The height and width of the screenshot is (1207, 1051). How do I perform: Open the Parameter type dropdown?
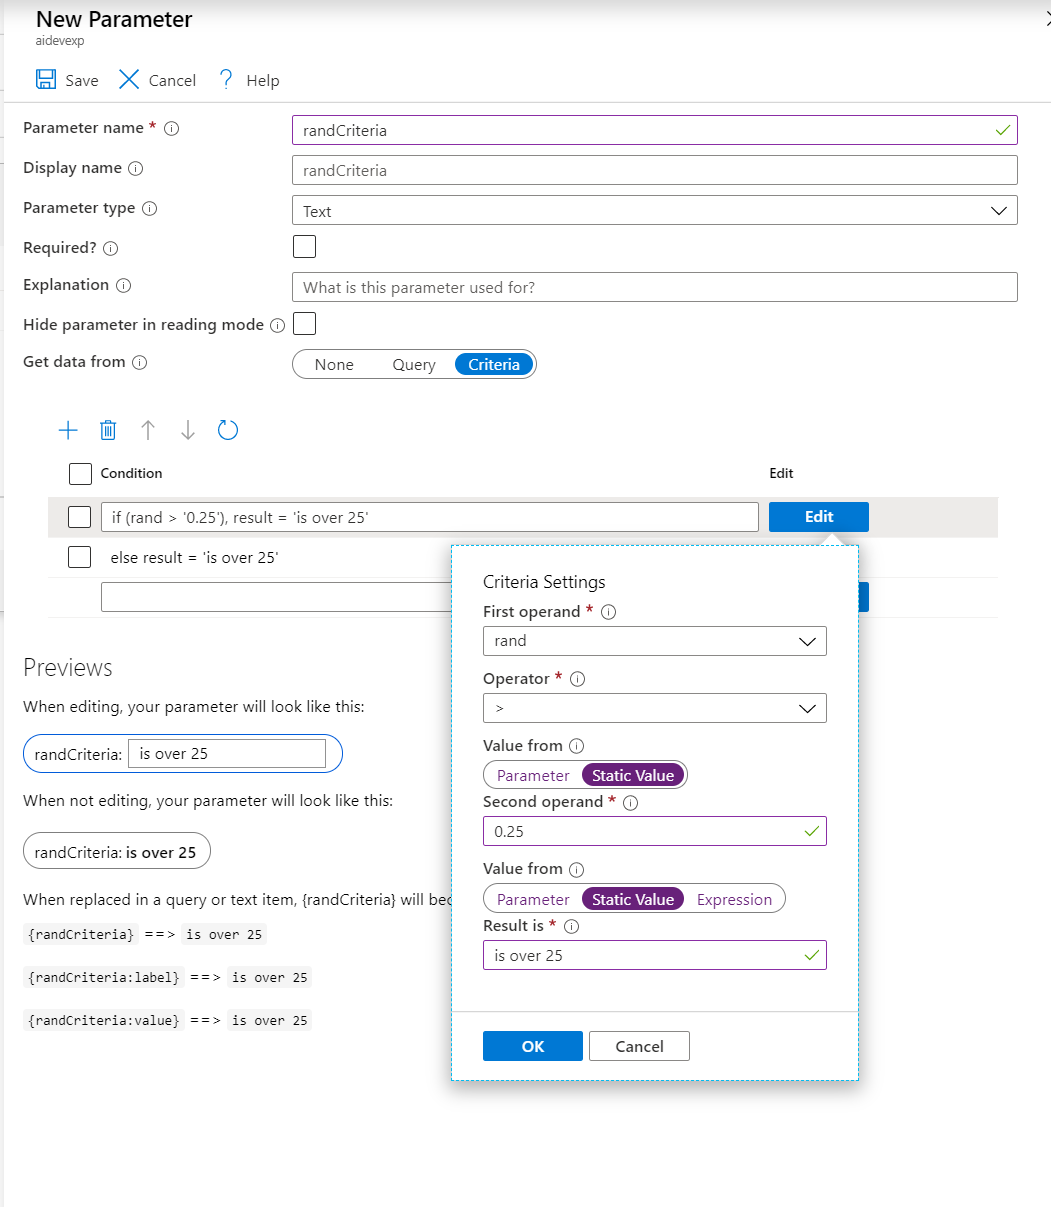(x=654, y=210)
